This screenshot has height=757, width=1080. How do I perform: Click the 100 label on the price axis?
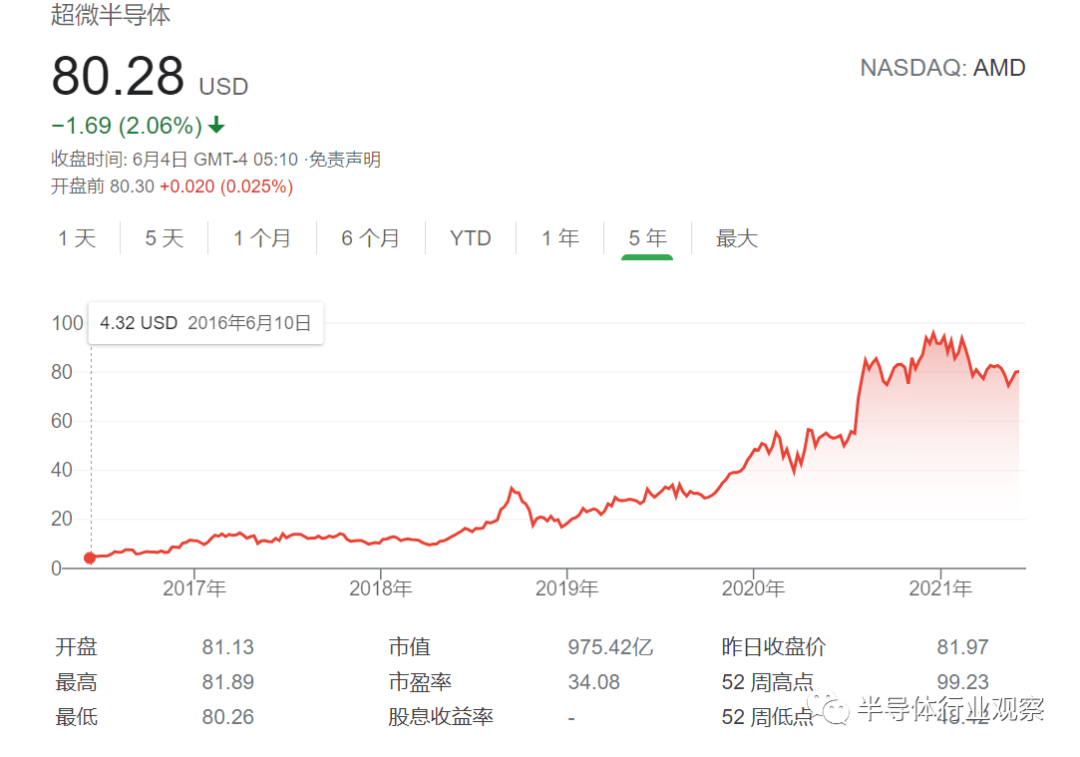pyautogui.click(x=68, y=323)
